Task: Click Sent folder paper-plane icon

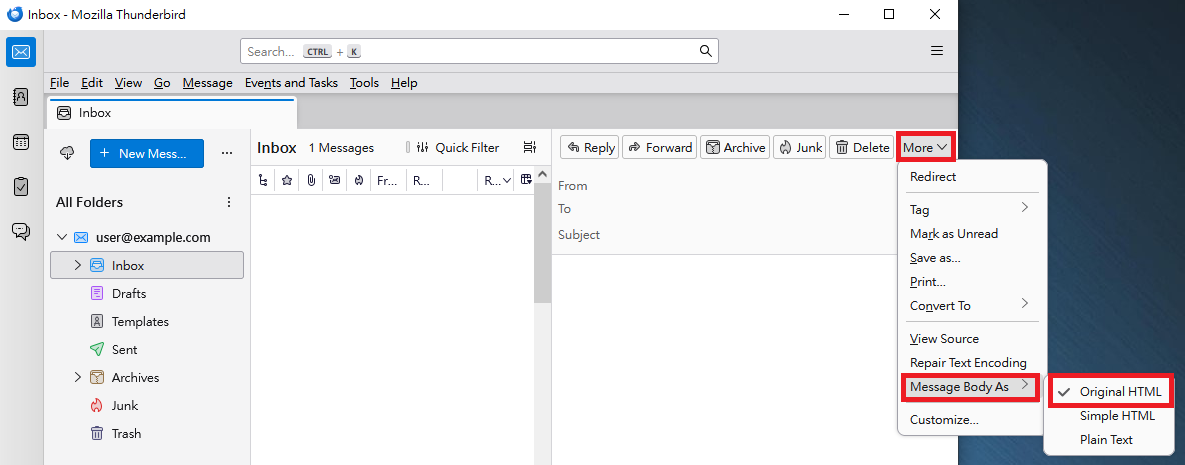Action: pos(97,349)
